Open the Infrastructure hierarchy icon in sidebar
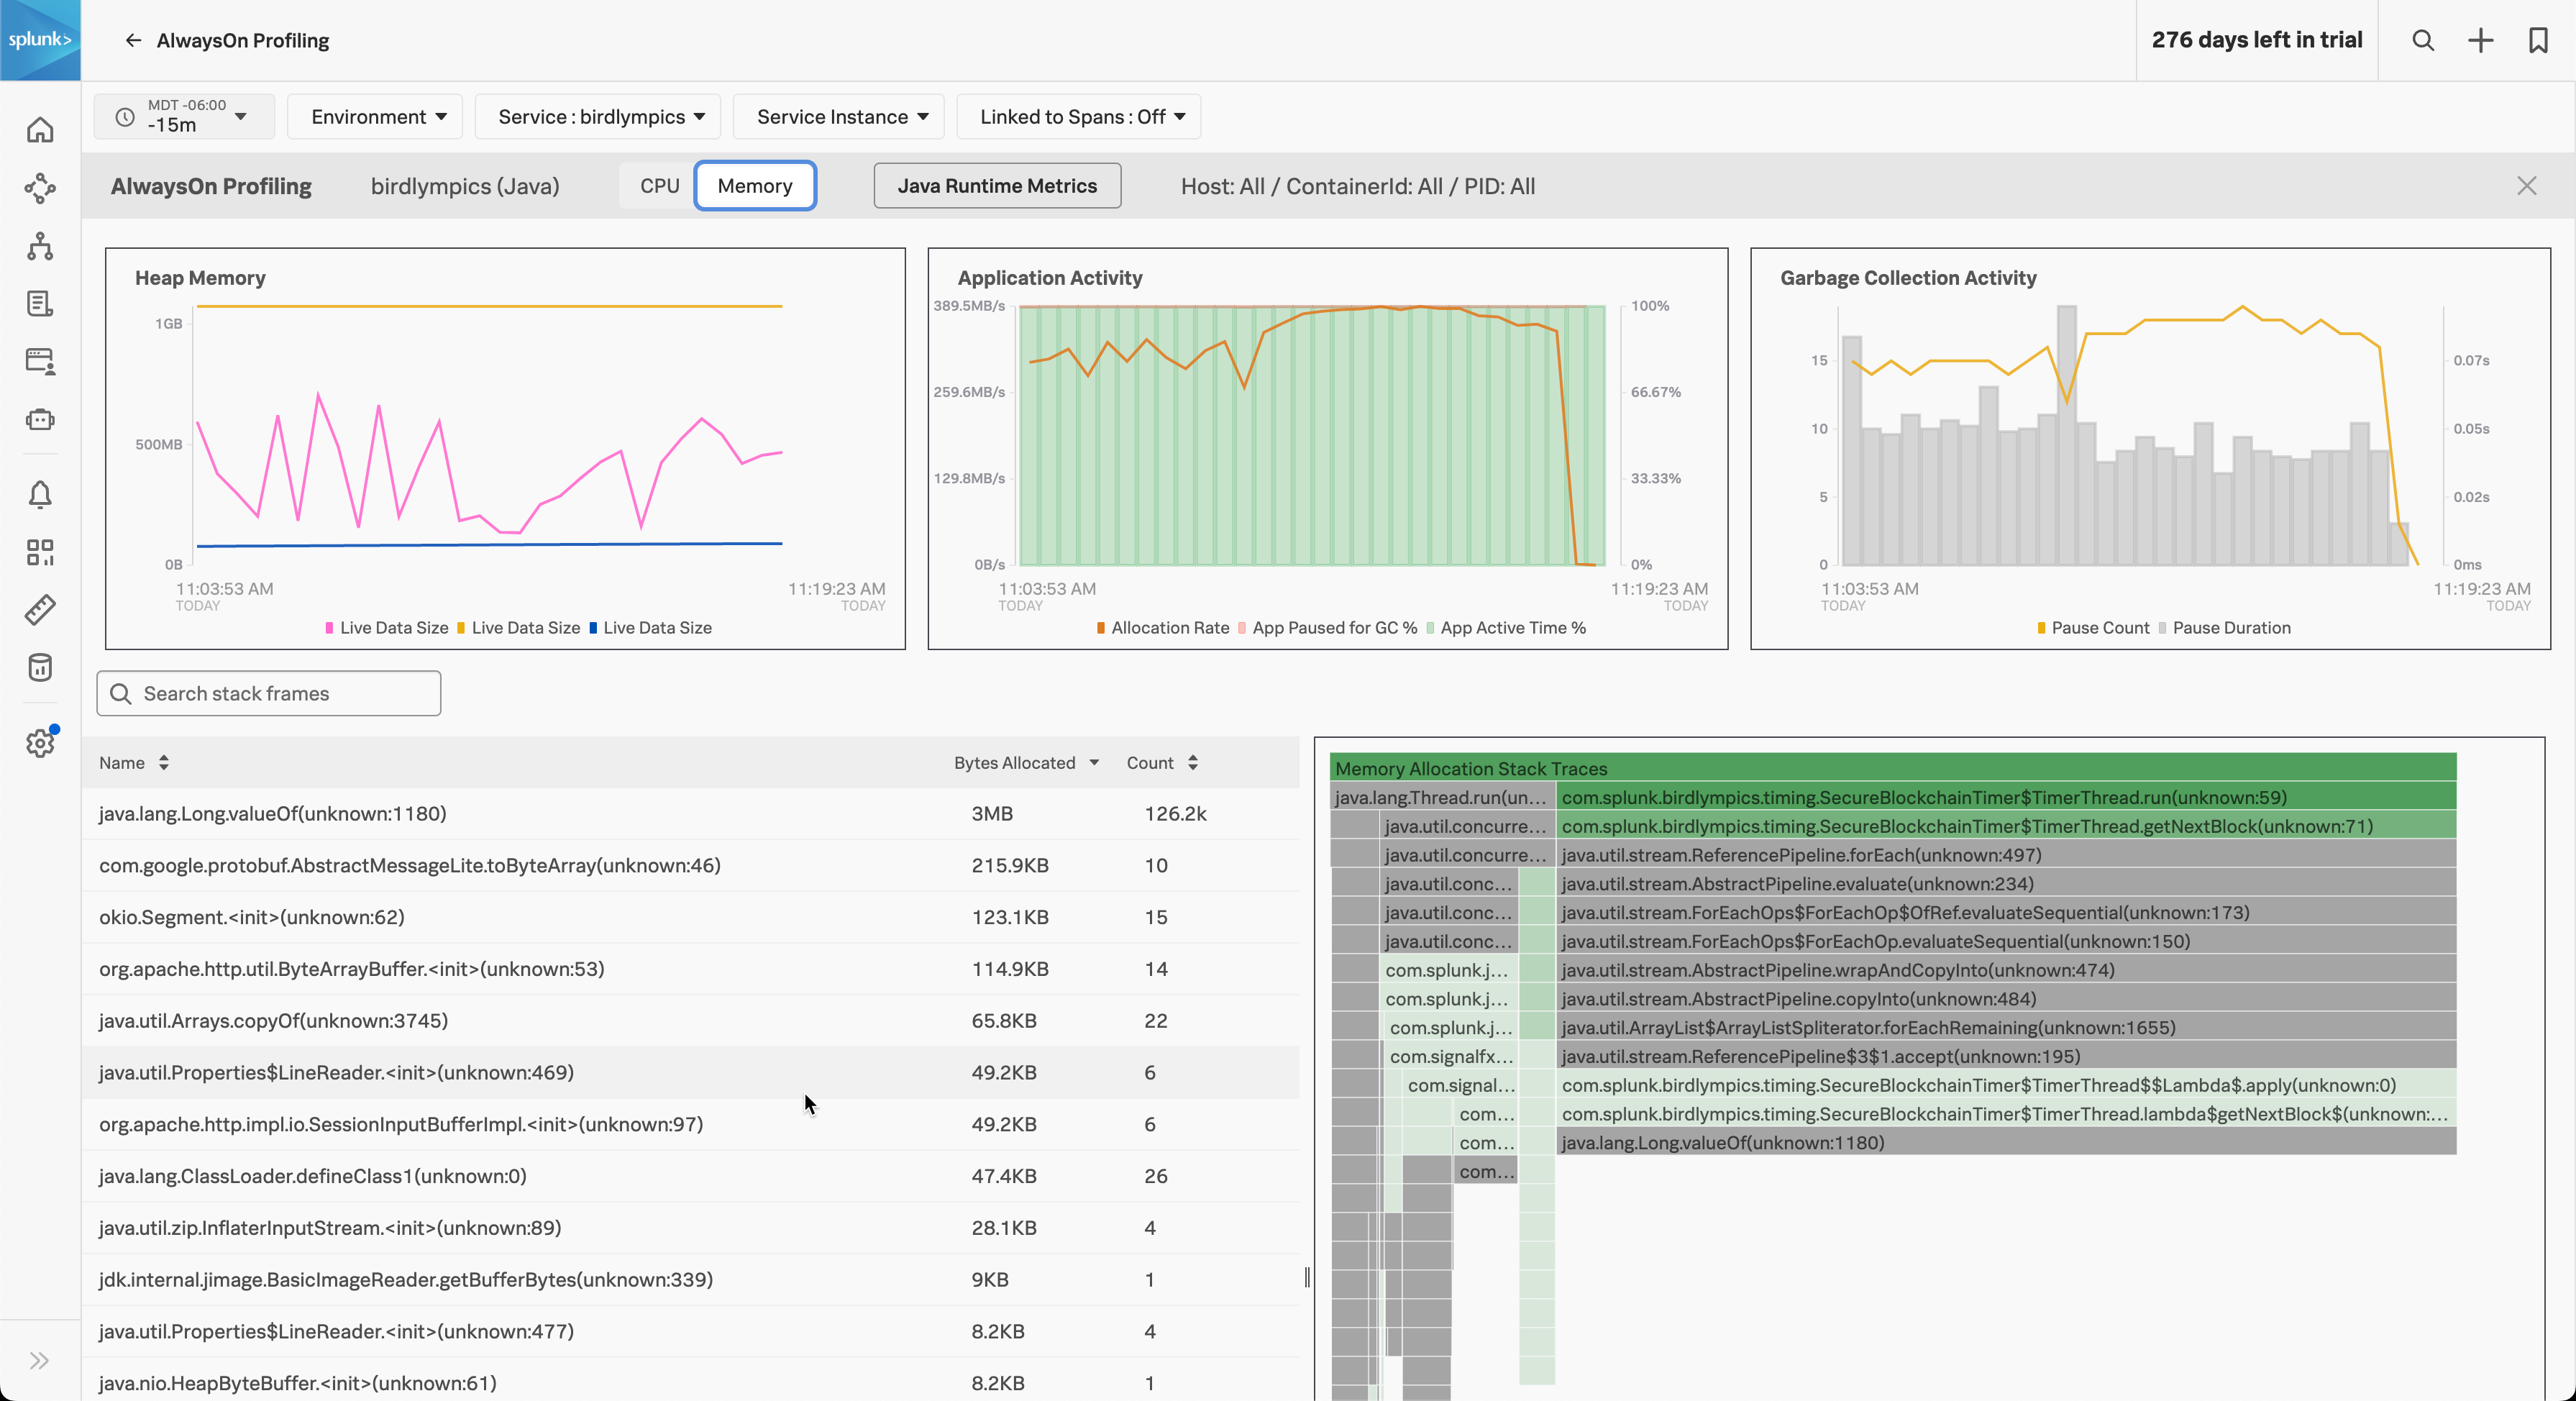 [40, 246]
